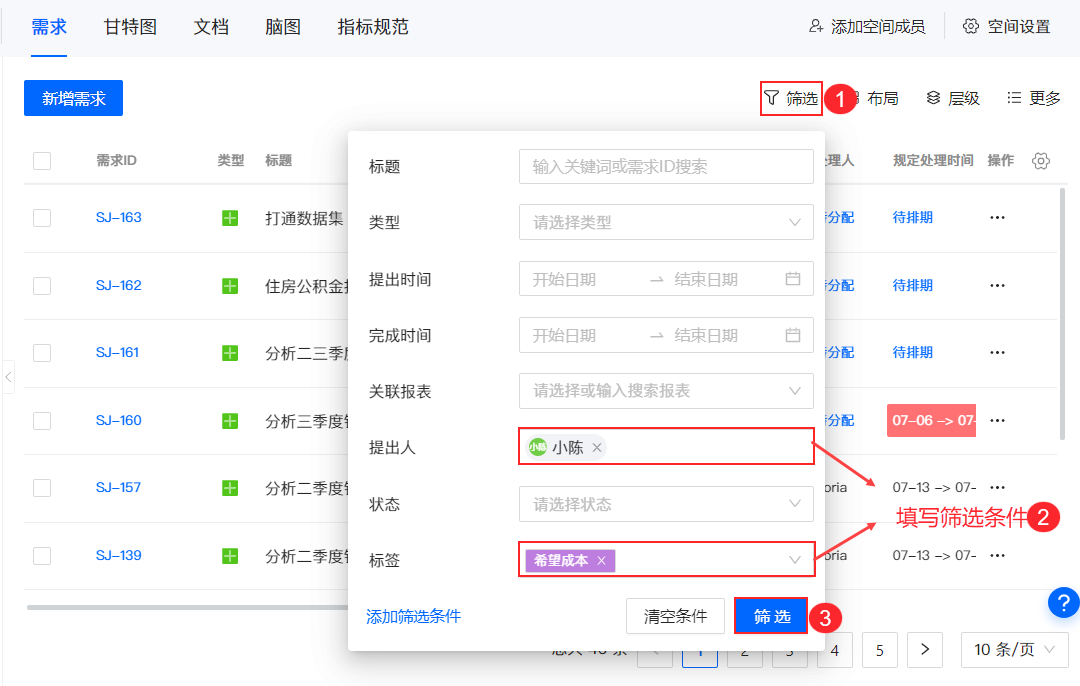
Task: Click the 添加空间成员 user icon
Action: [x=816, y=26]
